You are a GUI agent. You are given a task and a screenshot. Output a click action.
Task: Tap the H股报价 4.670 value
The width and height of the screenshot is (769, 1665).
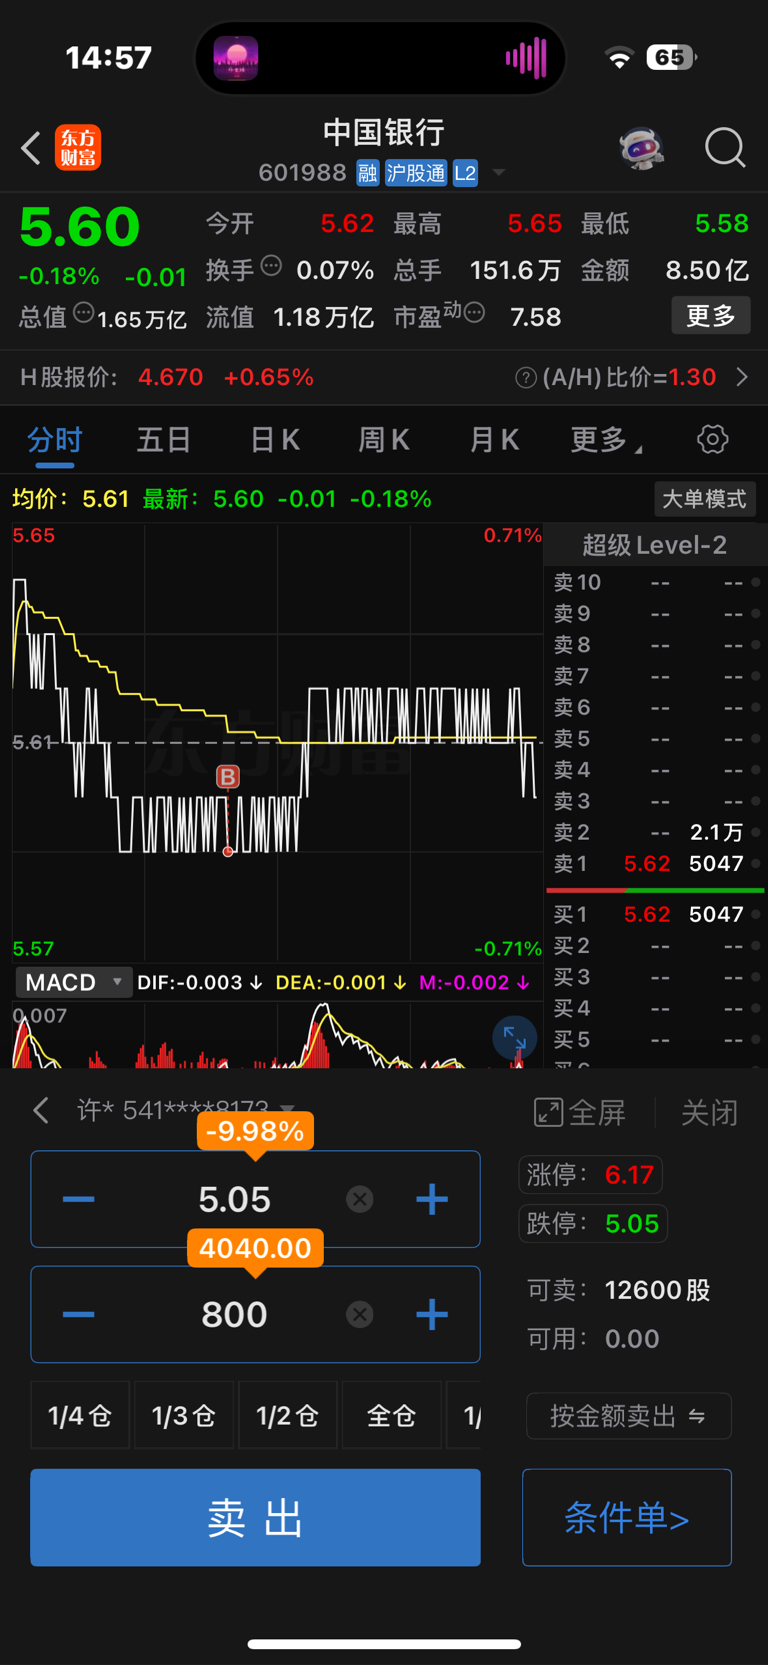coord(171,377)
